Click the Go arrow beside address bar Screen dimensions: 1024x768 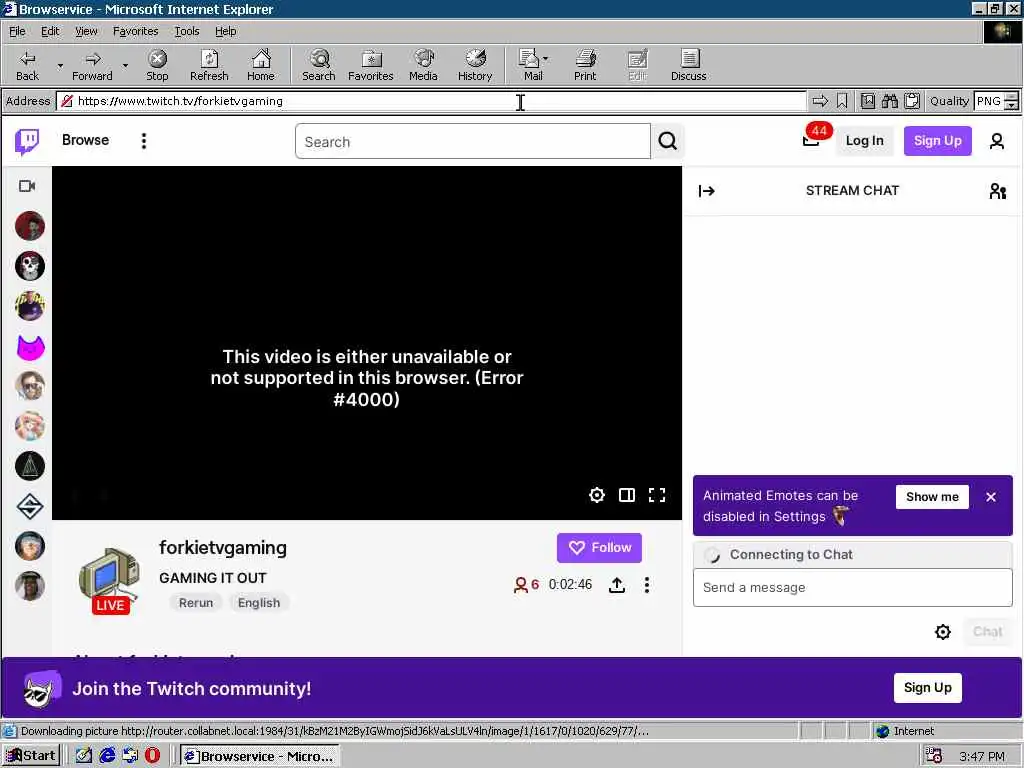coord(820,101)
